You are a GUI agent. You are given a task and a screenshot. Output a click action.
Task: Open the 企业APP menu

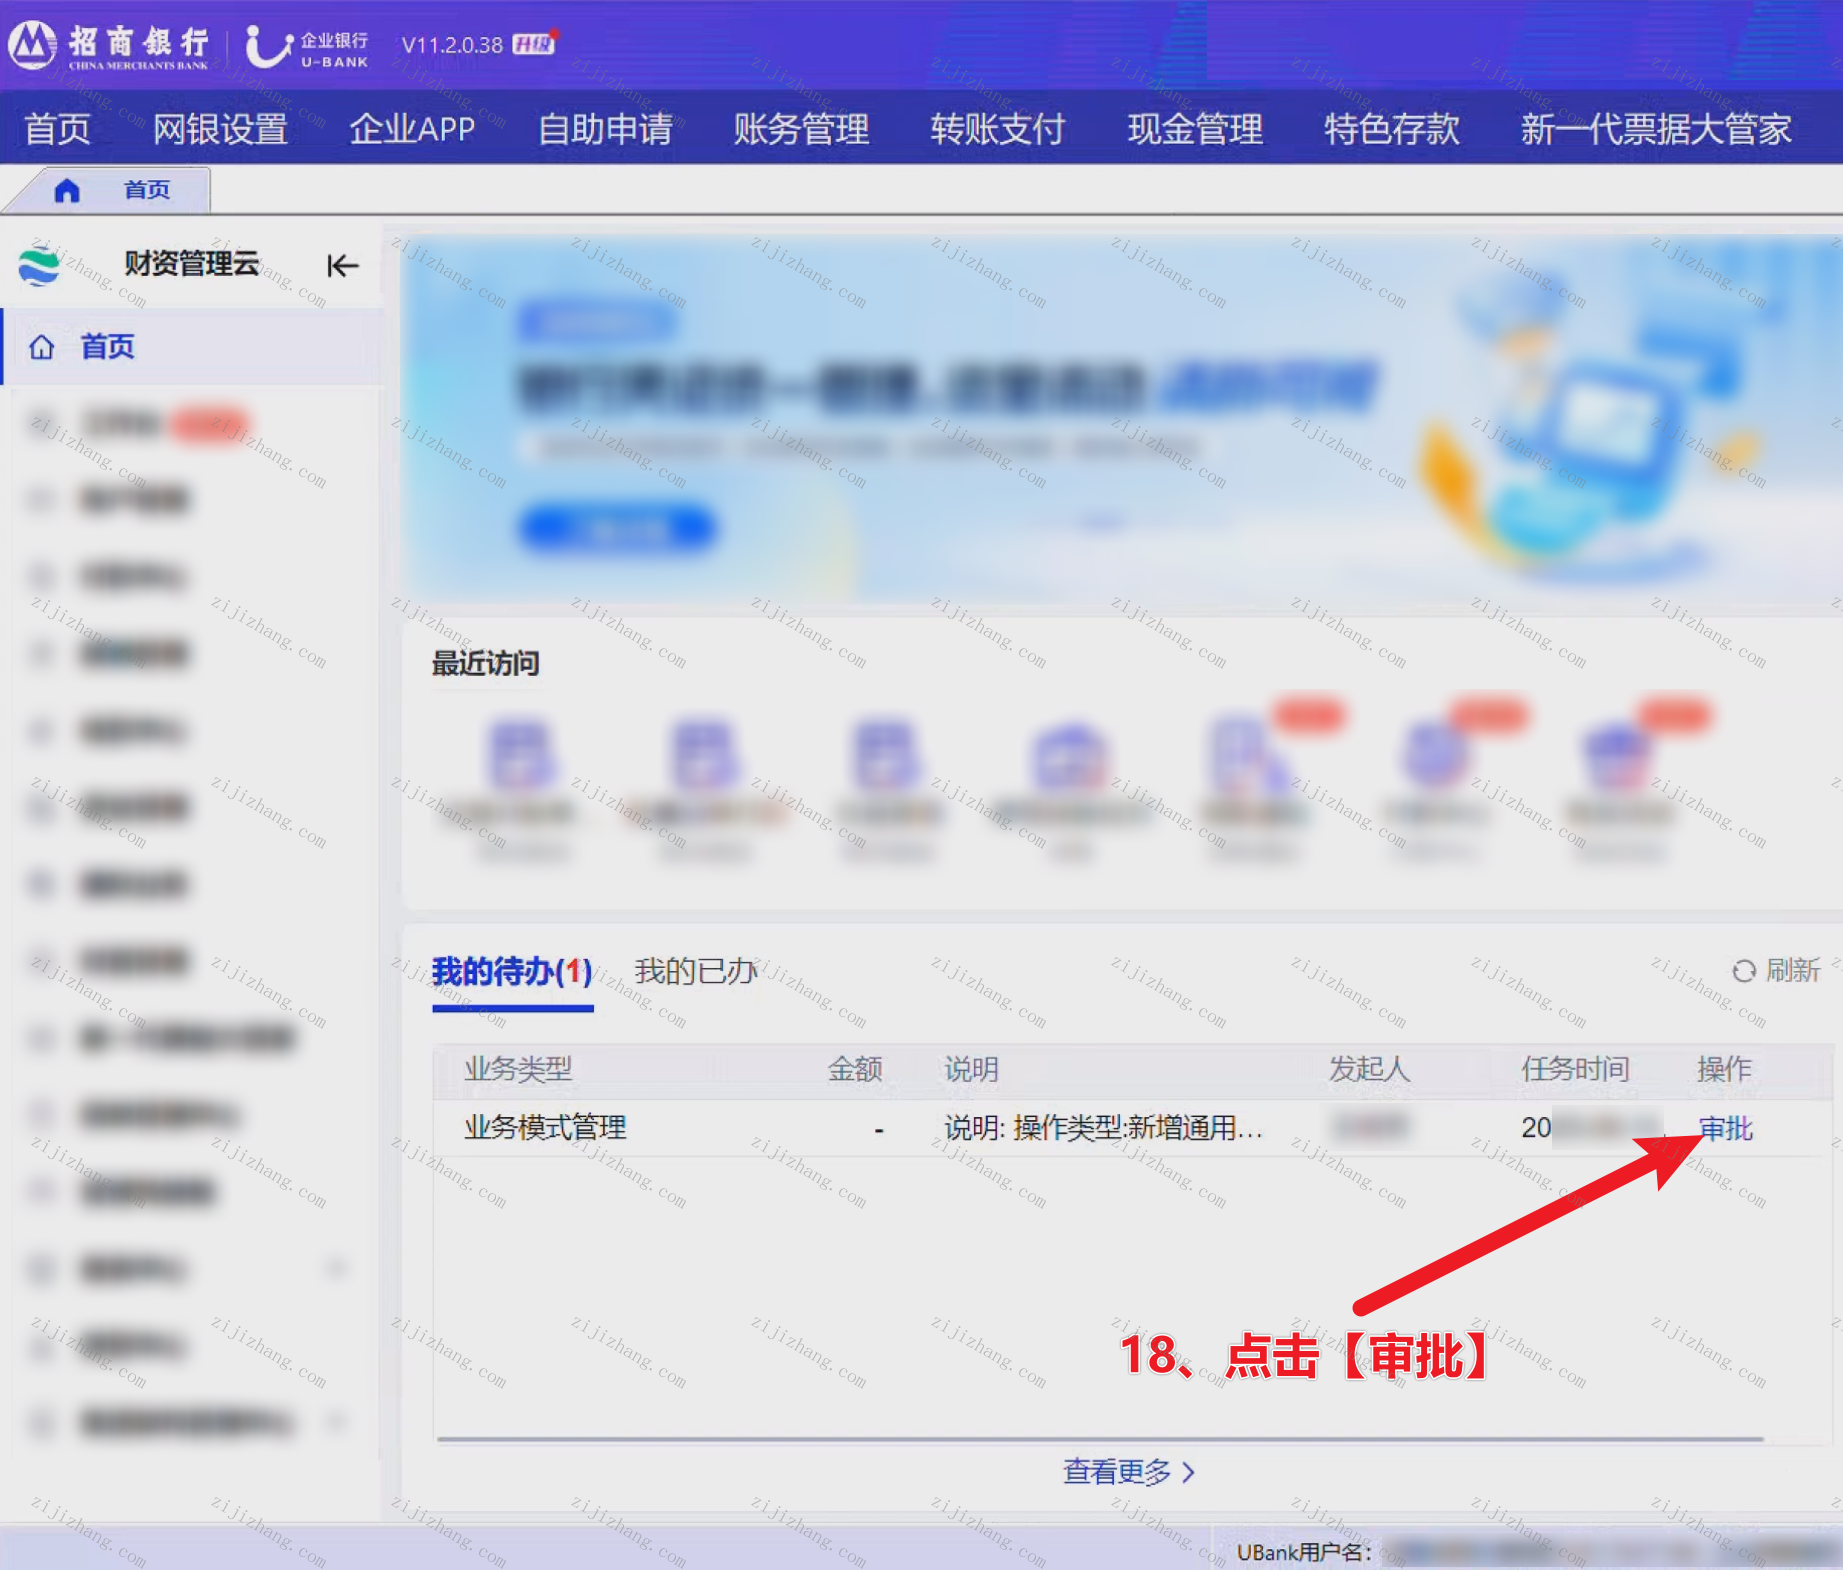pyautogui.click(x=412, y=129)
